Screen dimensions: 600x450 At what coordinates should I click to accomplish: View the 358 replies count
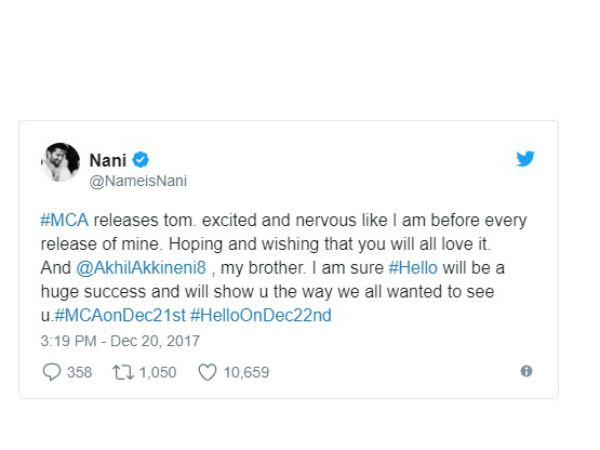[79, 372]
